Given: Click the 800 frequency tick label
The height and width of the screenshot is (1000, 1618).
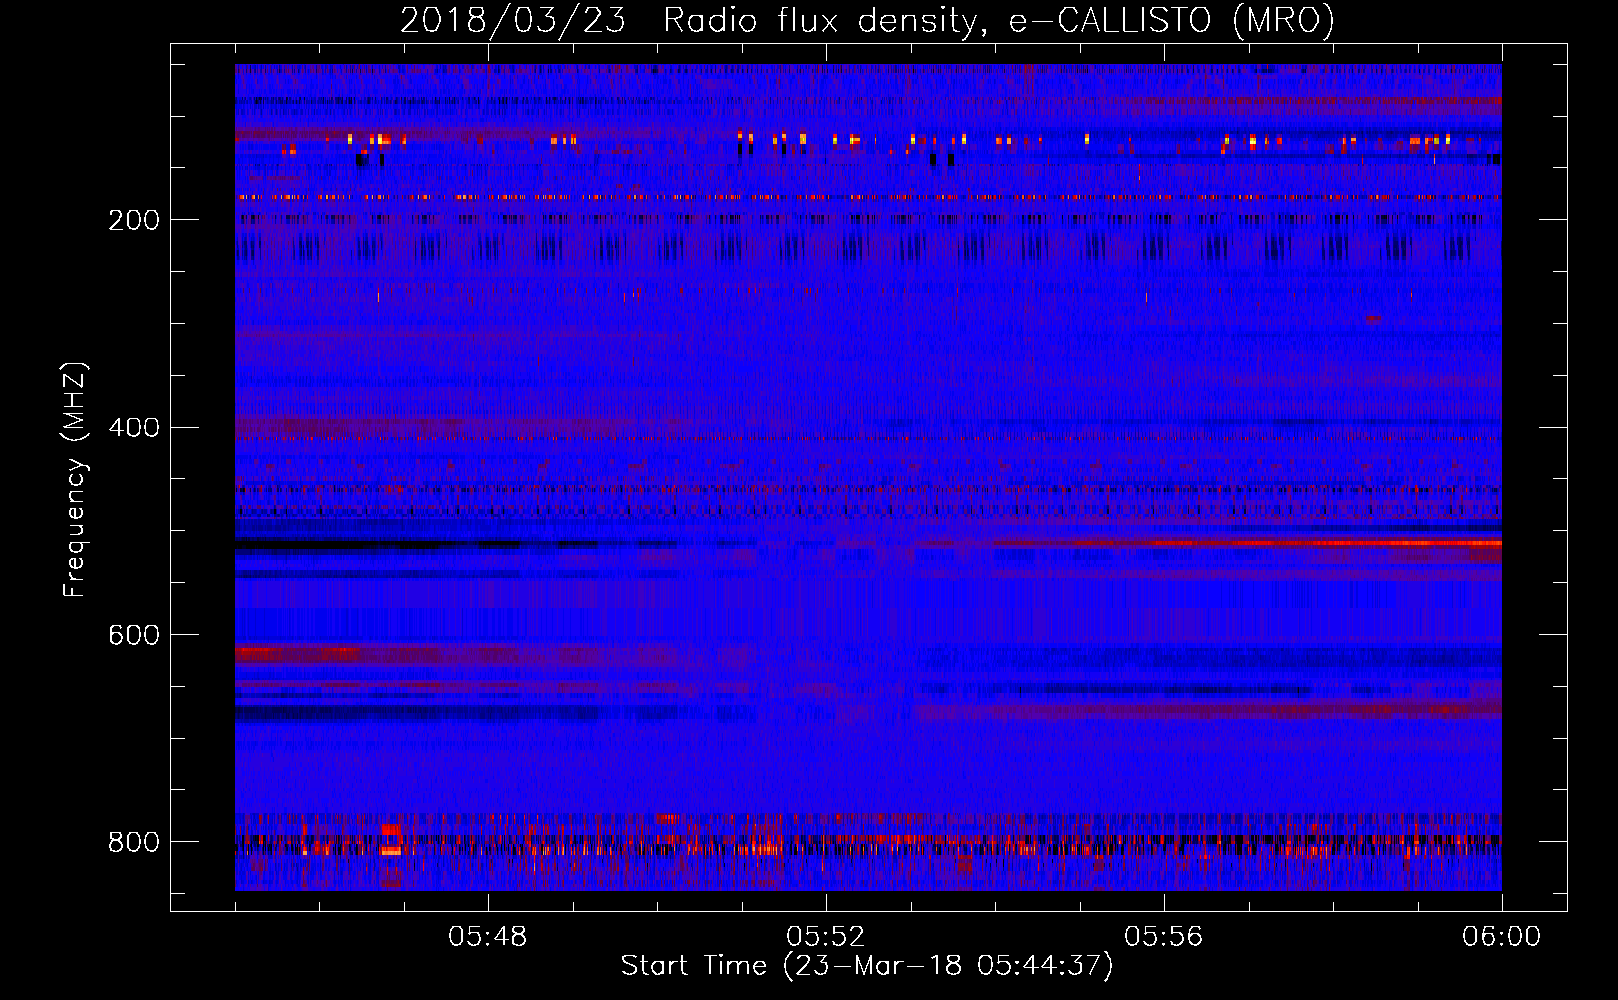Looking at the screenshot, I should (x=134, y=842).
